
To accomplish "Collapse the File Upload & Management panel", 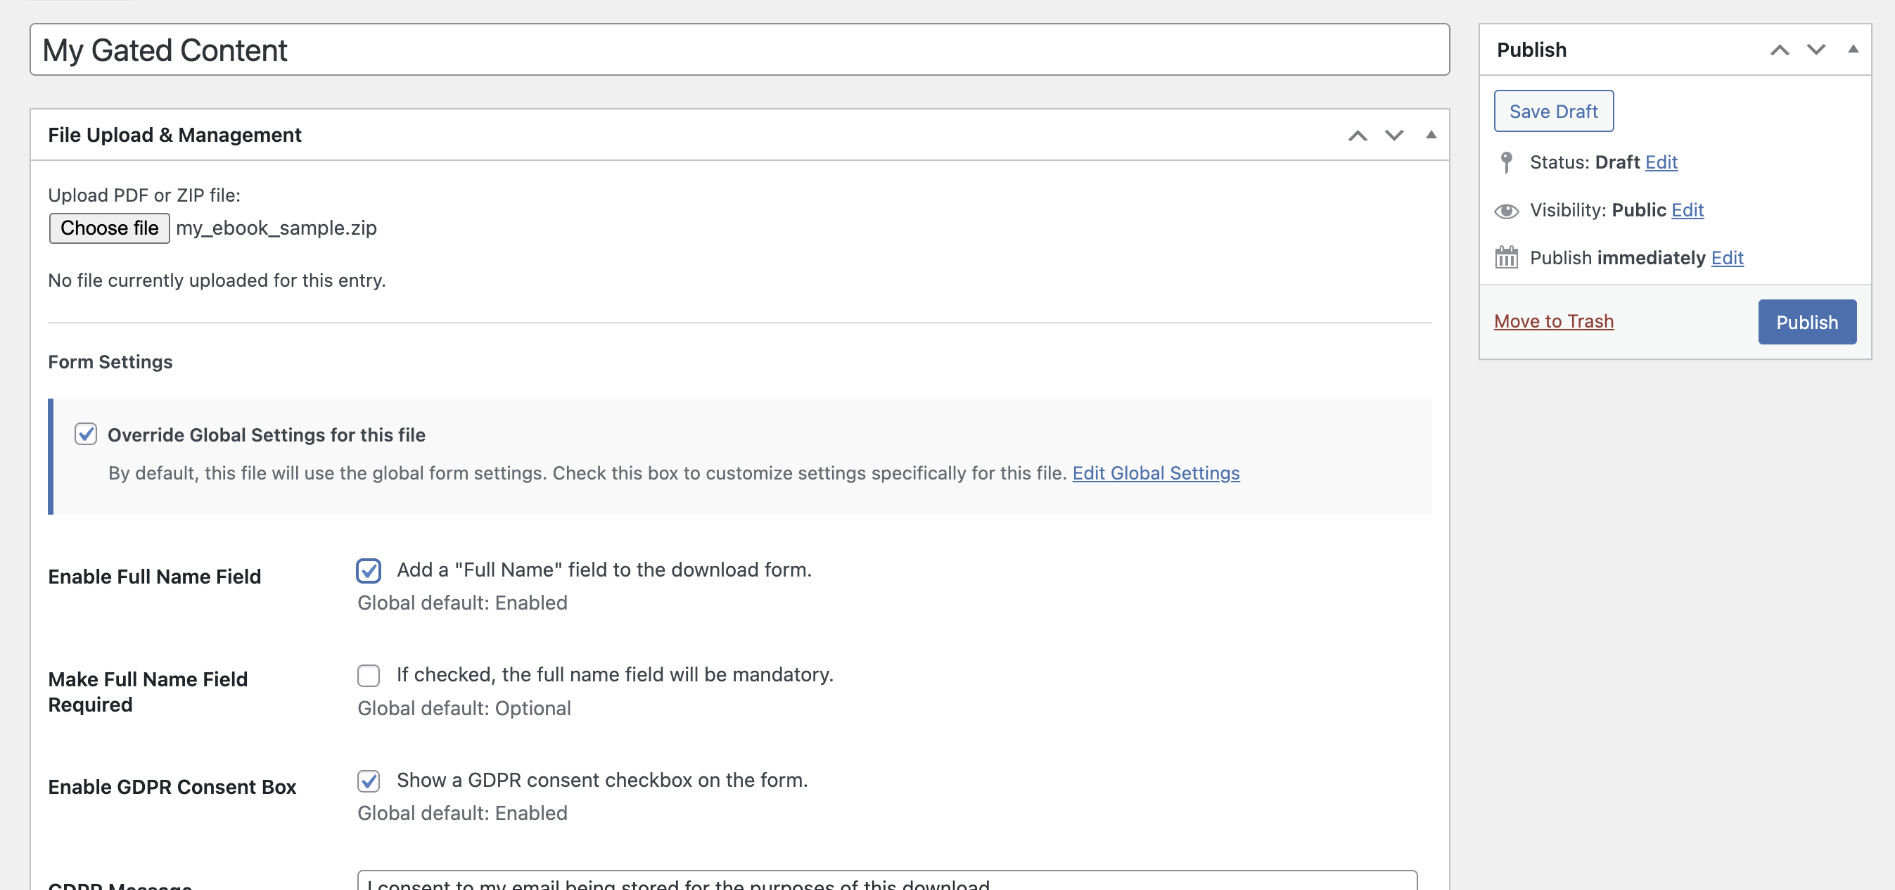I will [1431, 135].
